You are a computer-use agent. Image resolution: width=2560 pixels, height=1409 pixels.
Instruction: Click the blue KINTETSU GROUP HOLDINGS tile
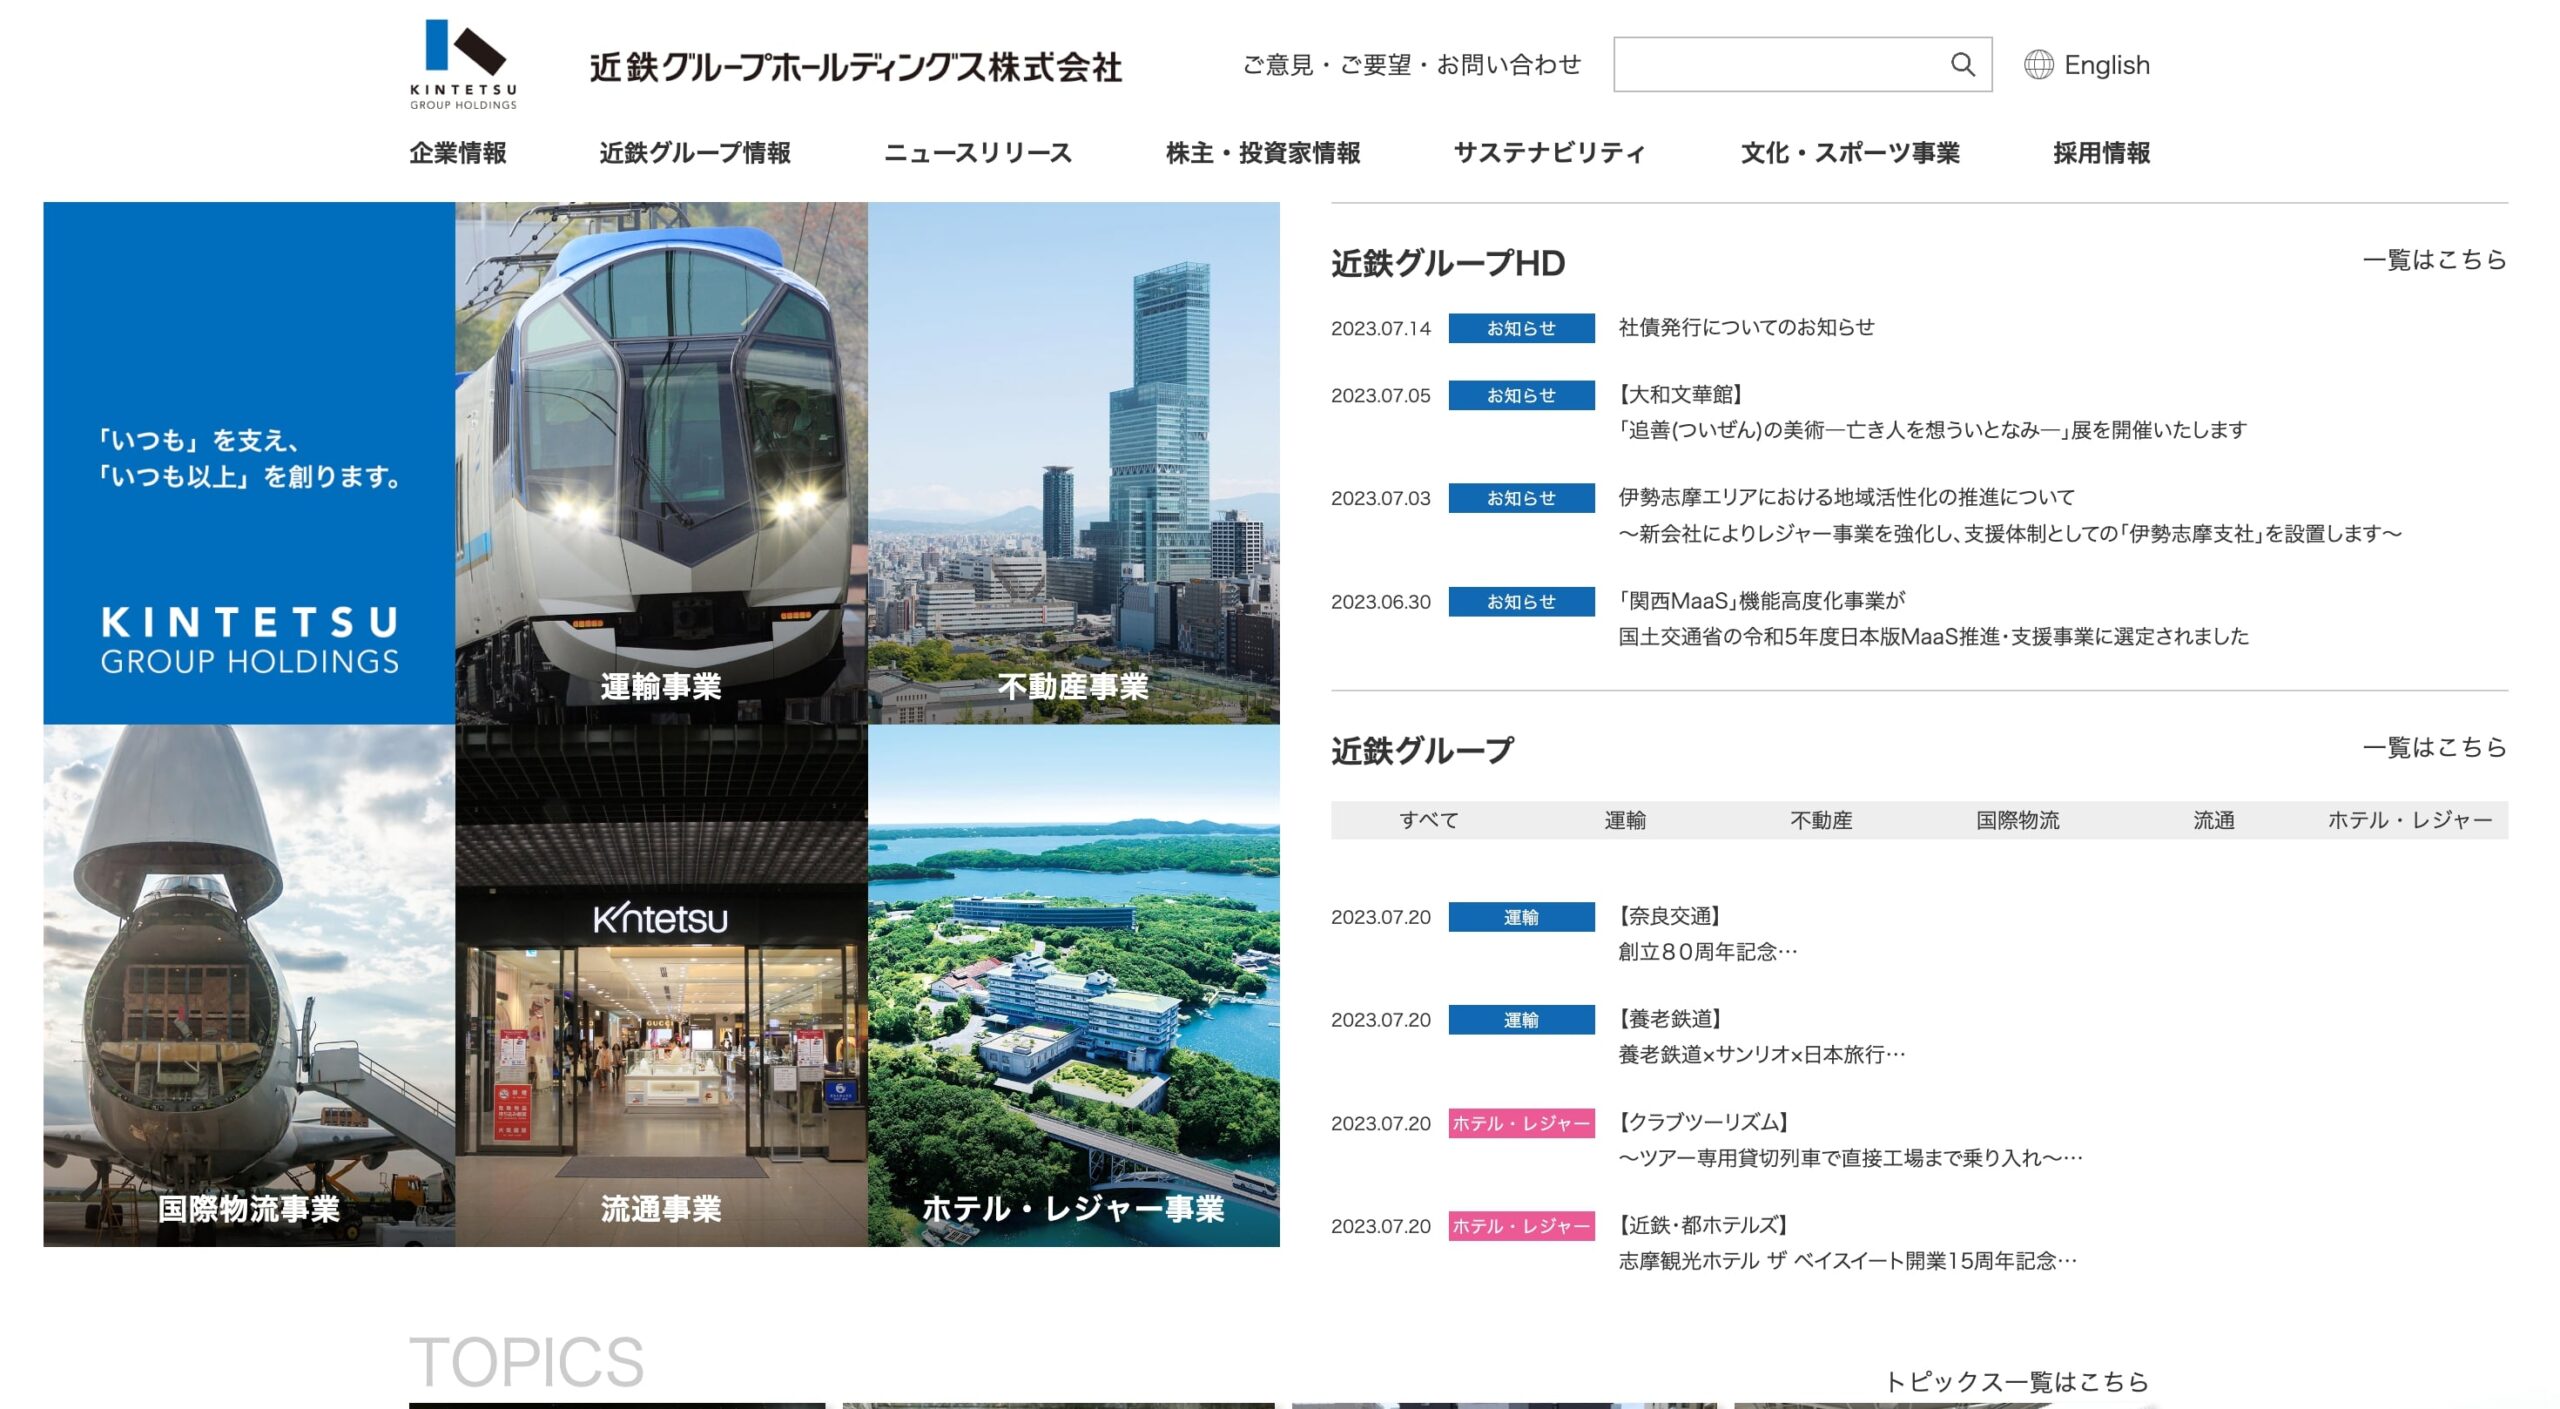[x=249, y=463]
